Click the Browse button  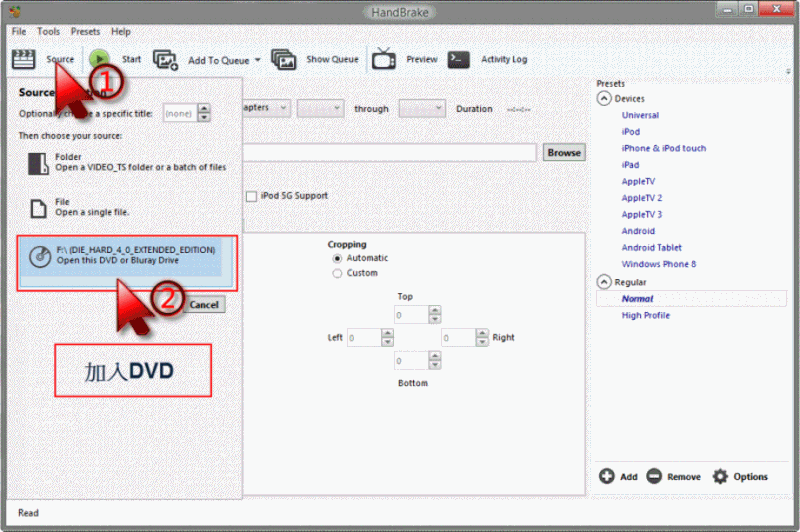(x=564, y=153)
